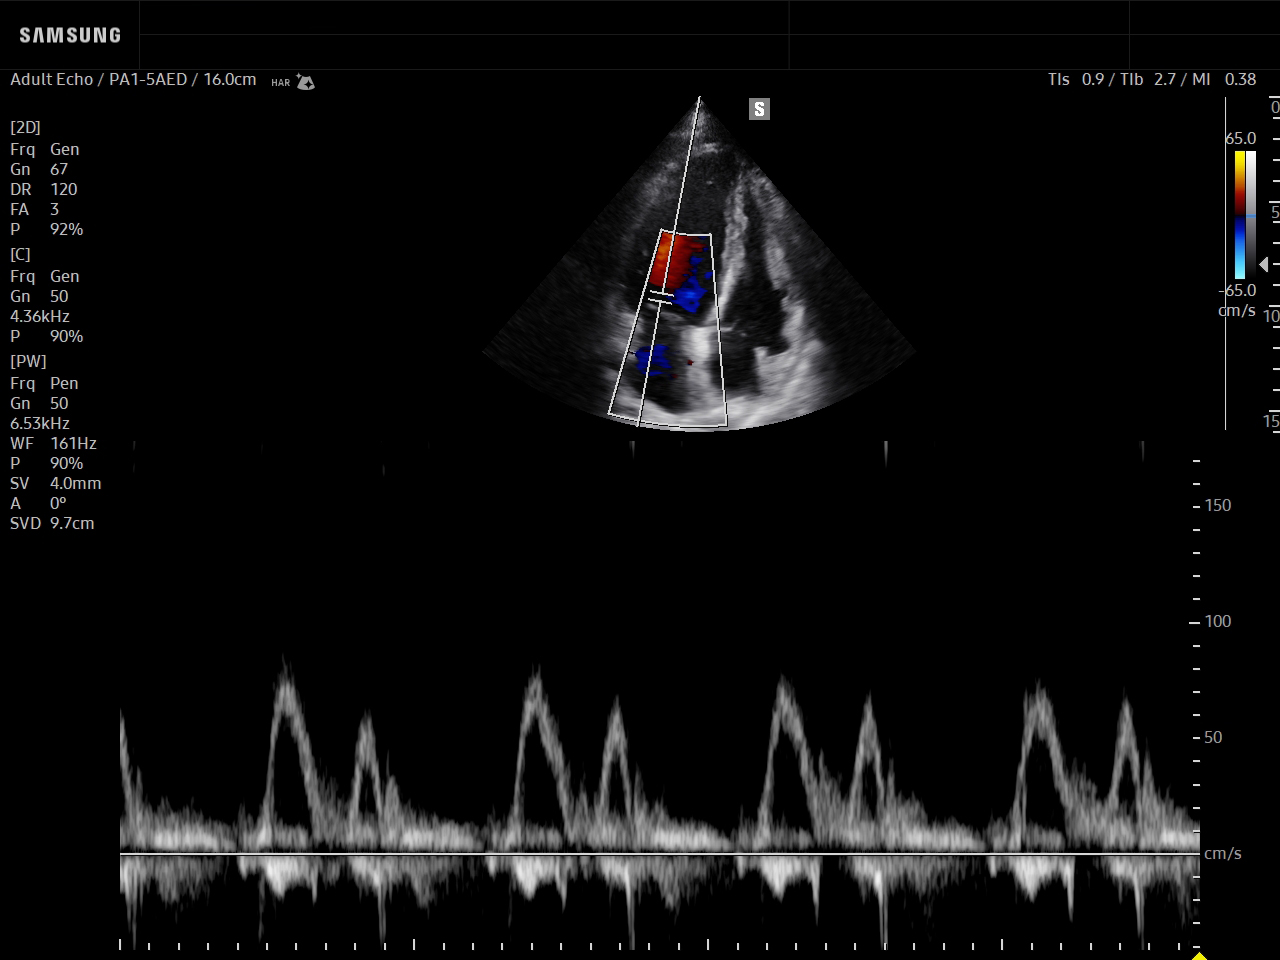Viewport: 1280px width, 960px height.
Task: Click the [PW] section heading
Action: click(28, 361)
